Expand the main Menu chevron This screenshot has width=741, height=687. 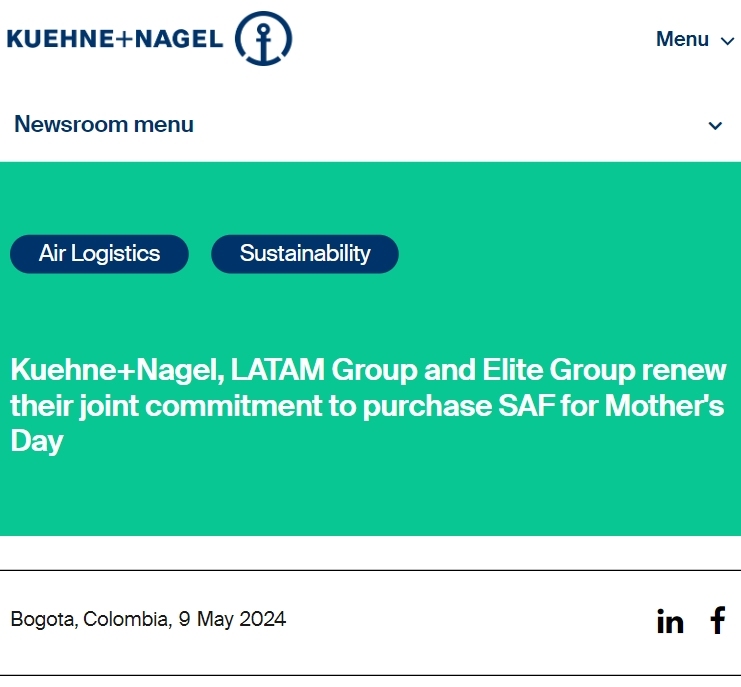click(x=727, y=41)
